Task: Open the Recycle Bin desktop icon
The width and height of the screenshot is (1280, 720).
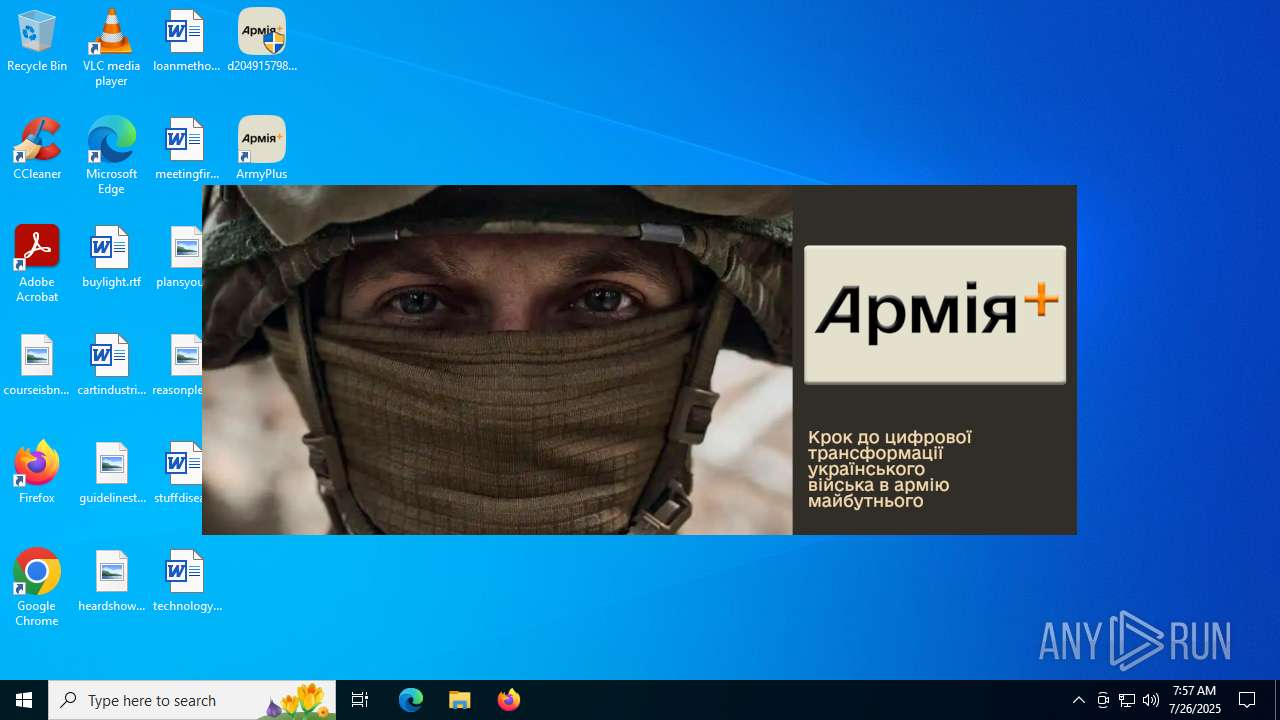Action: click(37, 42)
